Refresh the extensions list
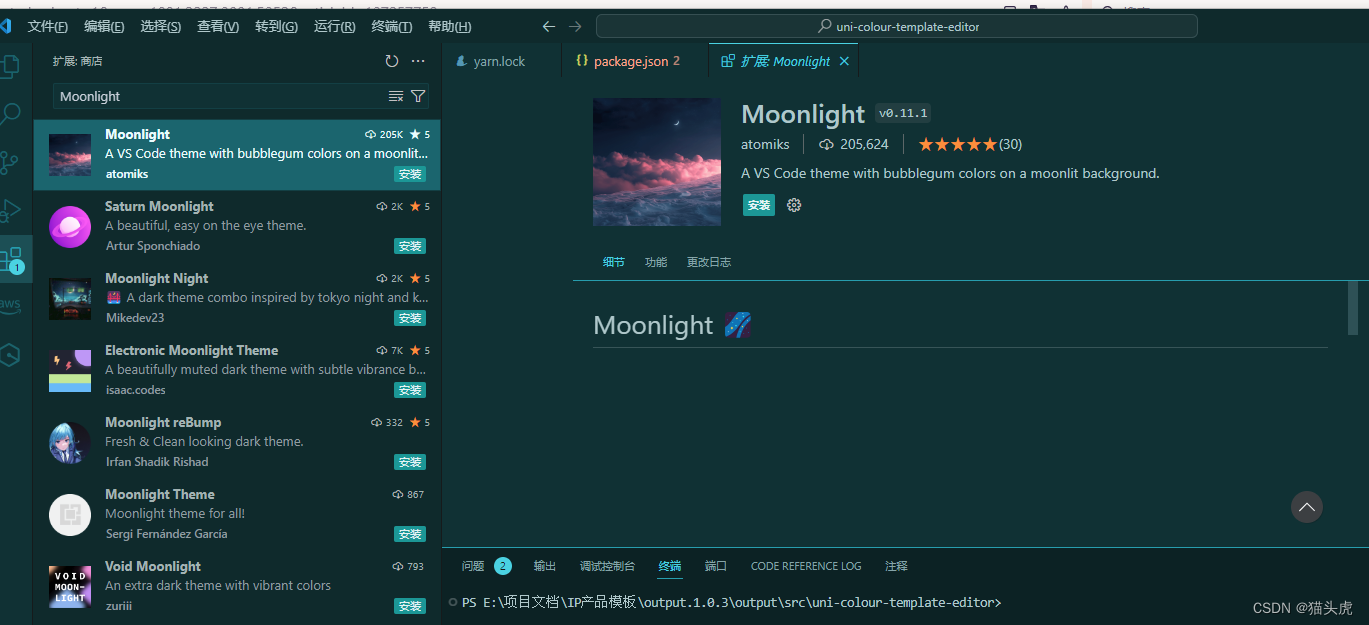Screen dimensions: 1369x625 [x=391, y=60]
